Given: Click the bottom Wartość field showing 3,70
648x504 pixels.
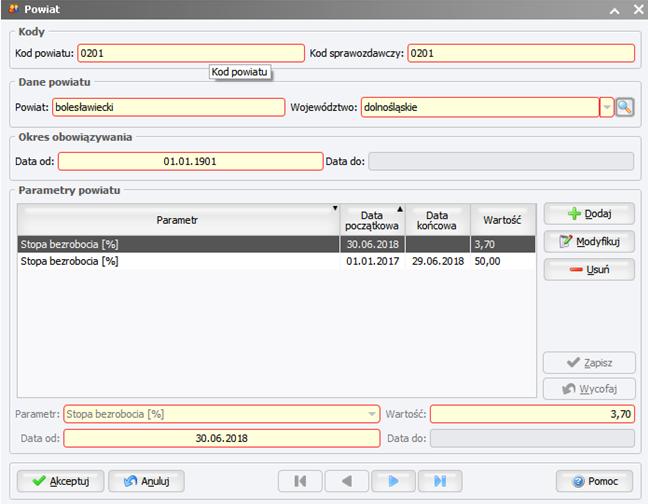Looking at the screenshot, I should 532,414.
